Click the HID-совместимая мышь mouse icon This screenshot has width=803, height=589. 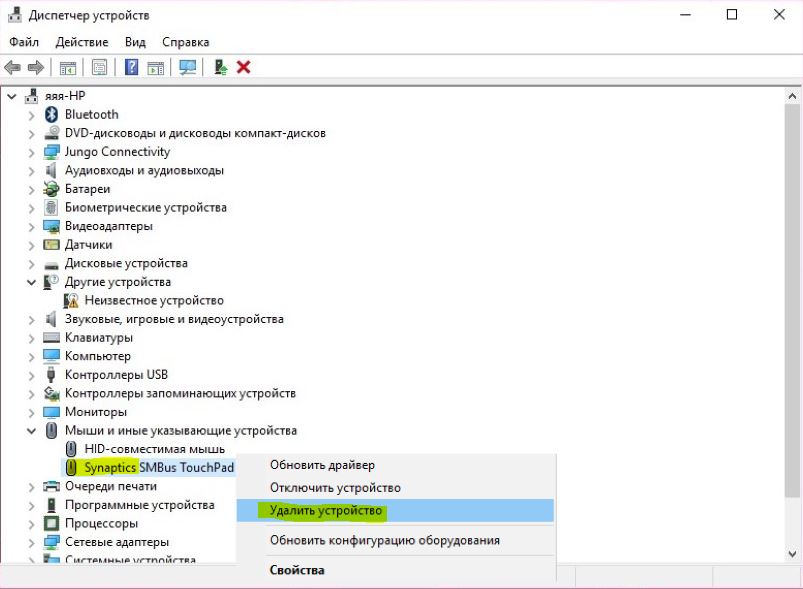point(71,449)
